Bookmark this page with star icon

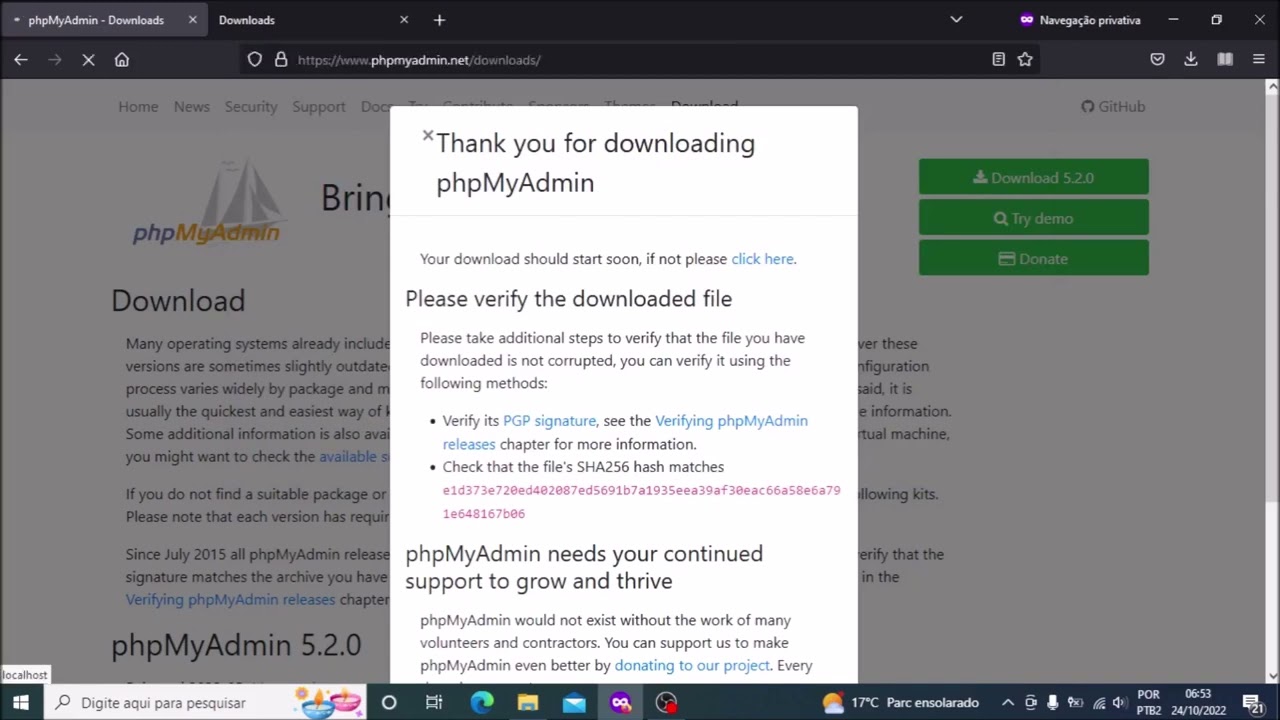(1025, 60)
